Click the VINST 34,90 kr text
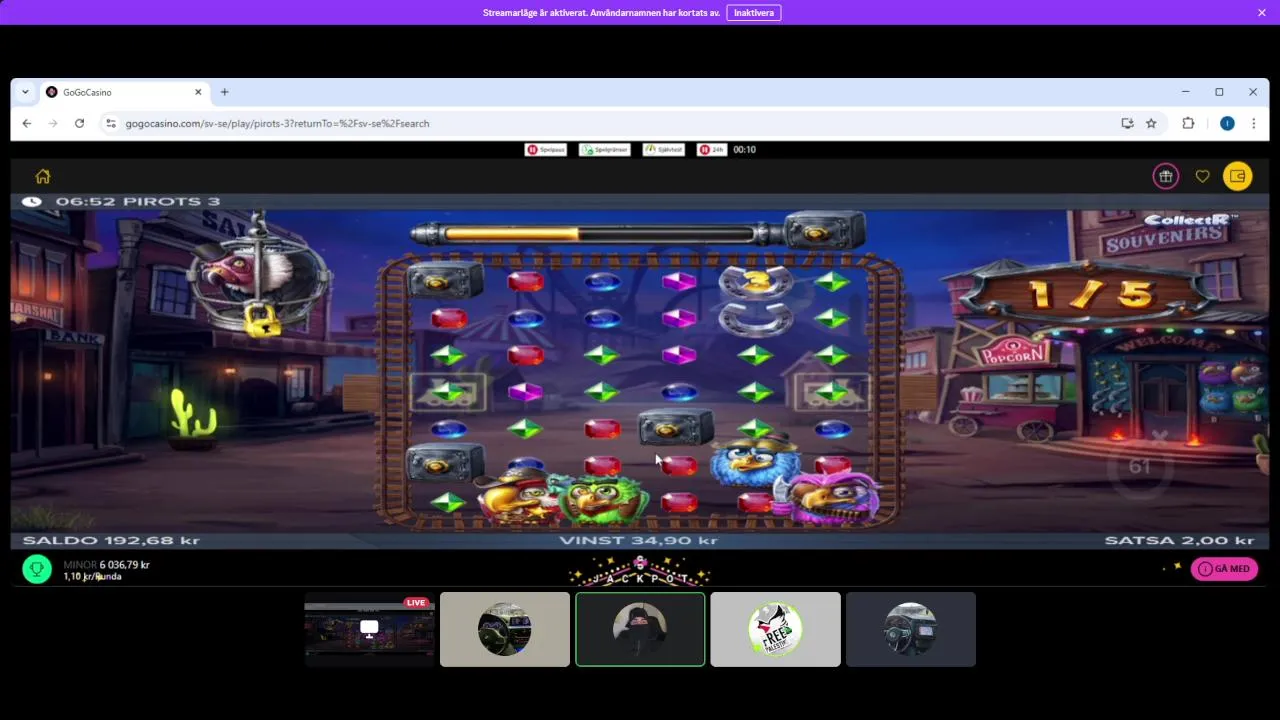Screen dimensions: 1280x720 coord(639,540)
